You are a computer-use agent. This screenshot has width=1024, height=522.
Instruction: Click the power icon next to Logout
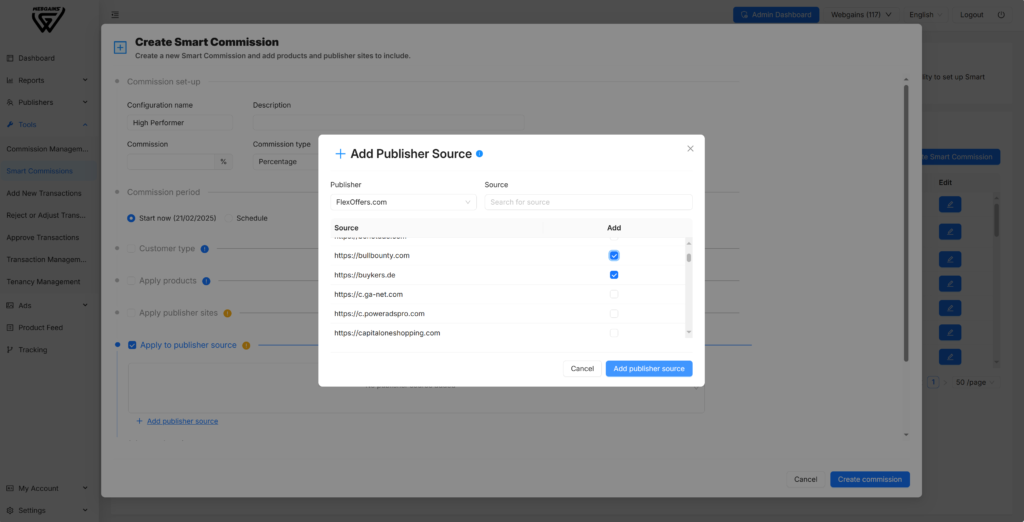click(1001, 14)
